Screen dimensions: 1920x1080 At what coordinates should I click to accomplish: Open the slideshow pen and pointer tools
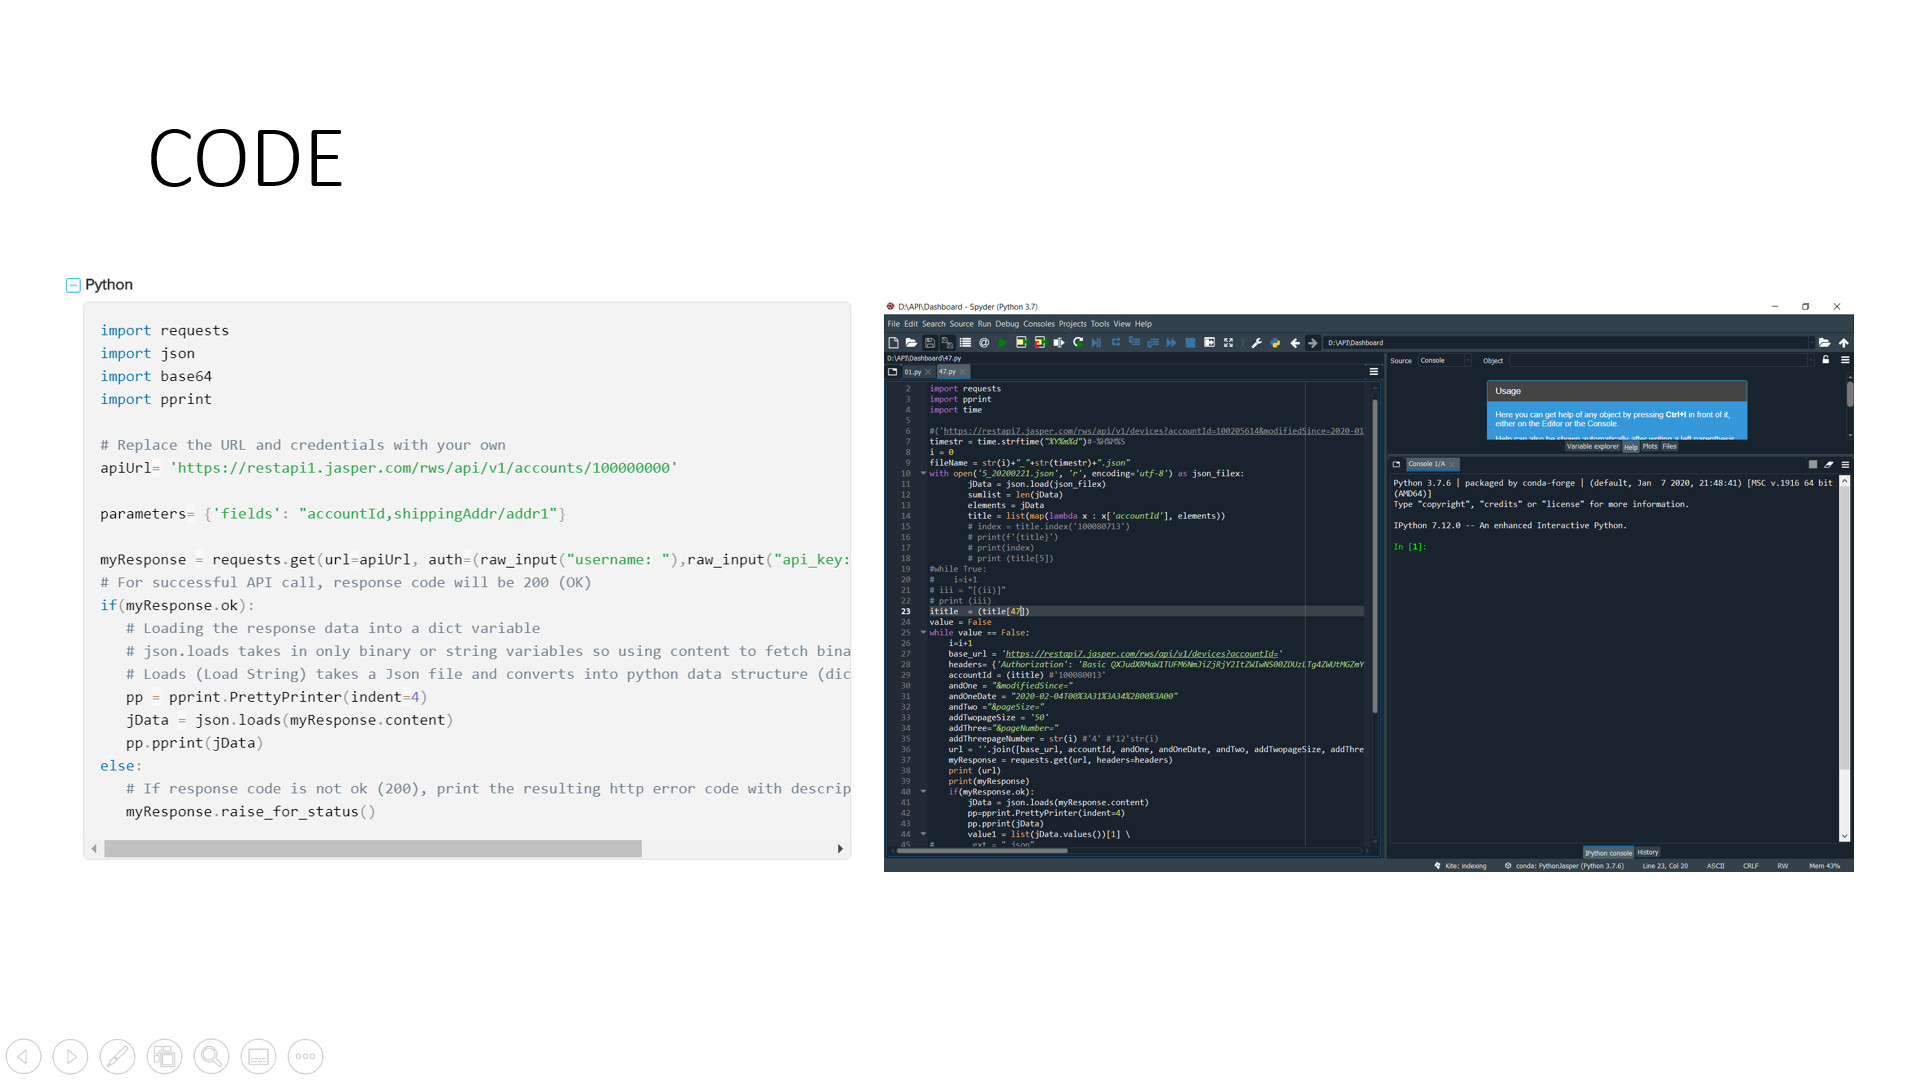(117, 1056)
